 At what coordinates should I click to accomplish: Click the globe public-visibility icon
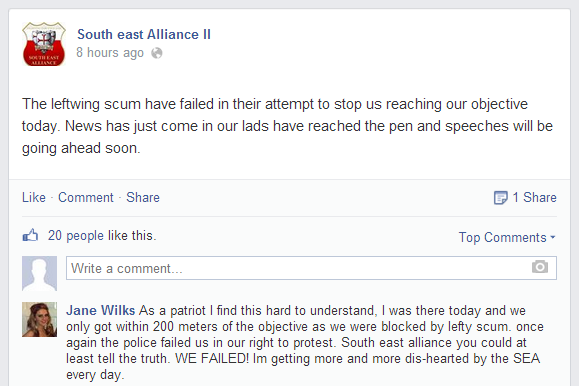(157, 53)
